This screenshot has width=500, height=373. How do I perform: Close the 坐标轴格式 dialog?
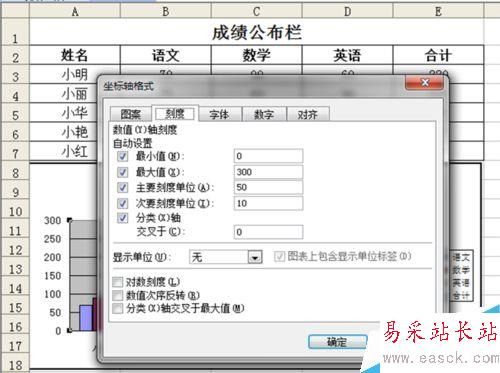[424, 82]
